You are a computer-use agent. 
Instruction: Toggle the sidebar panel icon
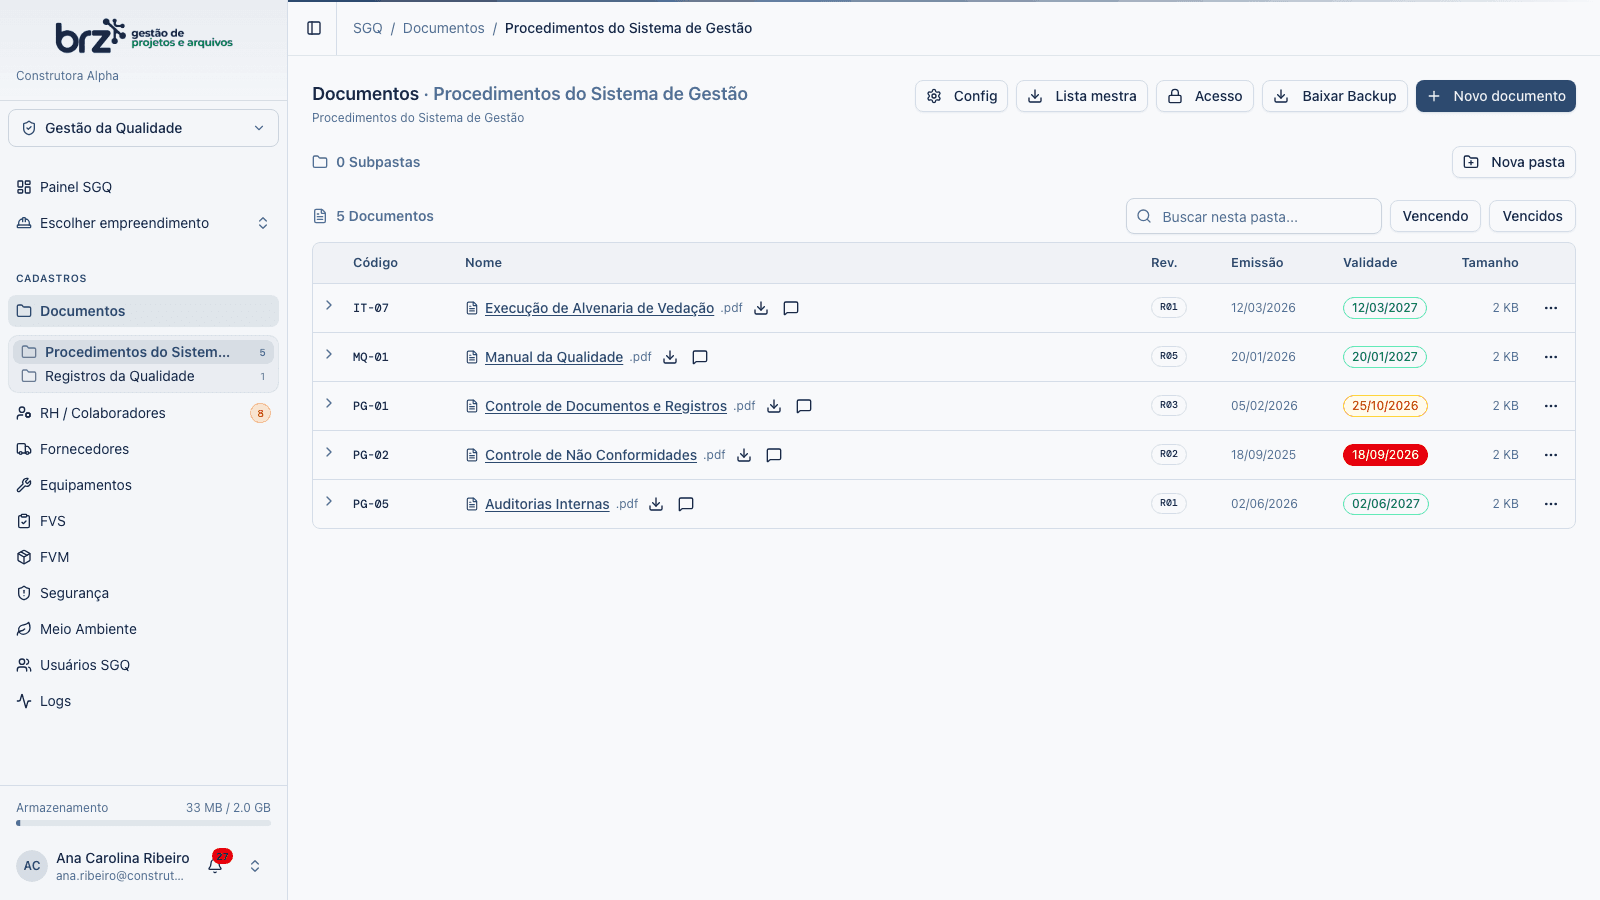point(314,28)
